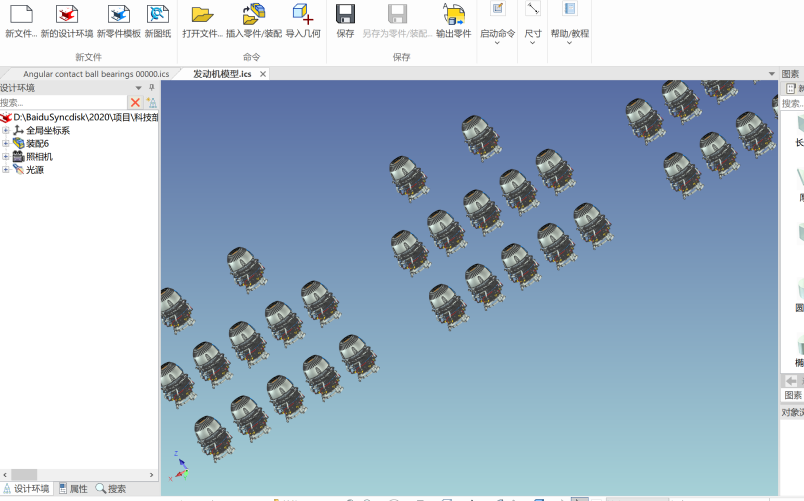
Task: Expand the 照相机 camera node
Action: tap(6, 156)
